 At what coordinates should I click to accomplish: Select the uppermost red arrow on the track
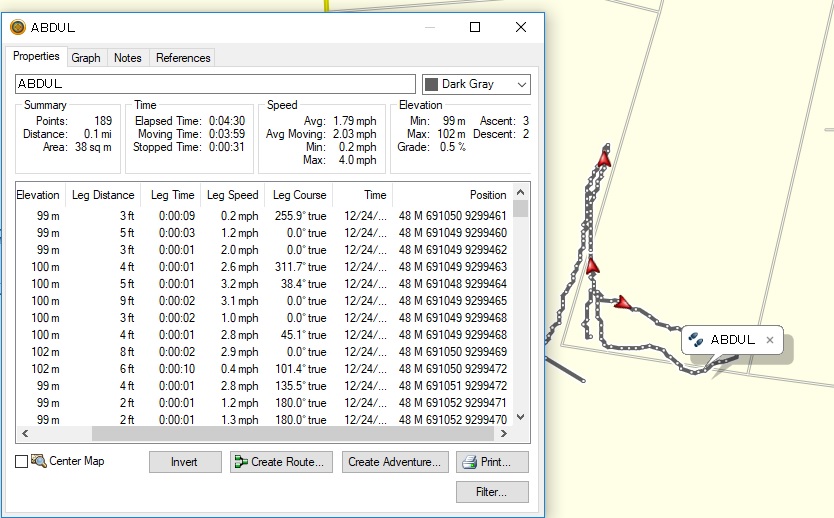coord(604,157)
